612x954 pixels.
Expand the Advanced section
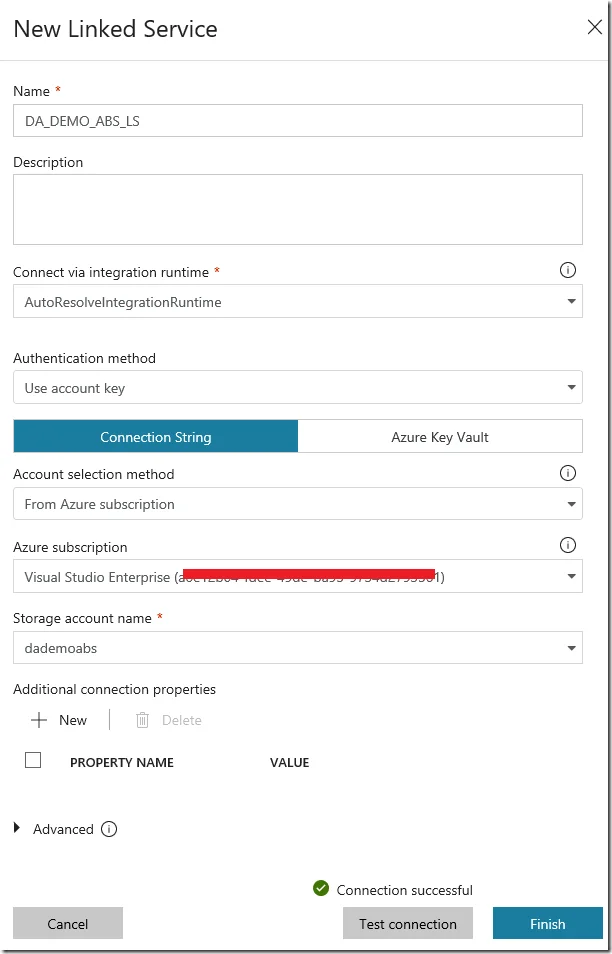pos(18,829)
